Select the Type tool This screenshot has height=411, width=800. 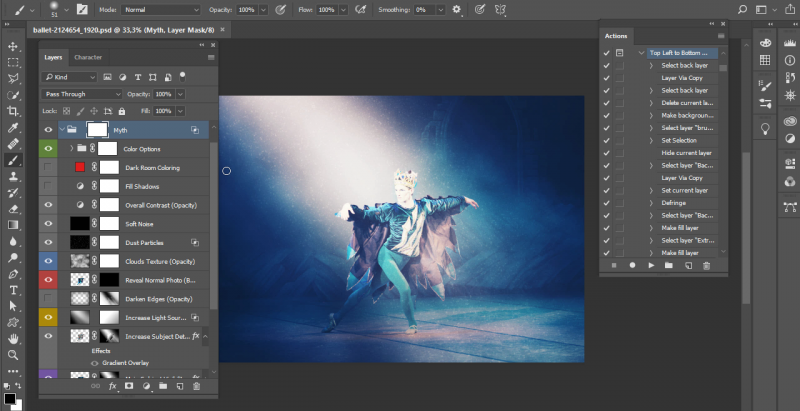(x=13, y=290)
